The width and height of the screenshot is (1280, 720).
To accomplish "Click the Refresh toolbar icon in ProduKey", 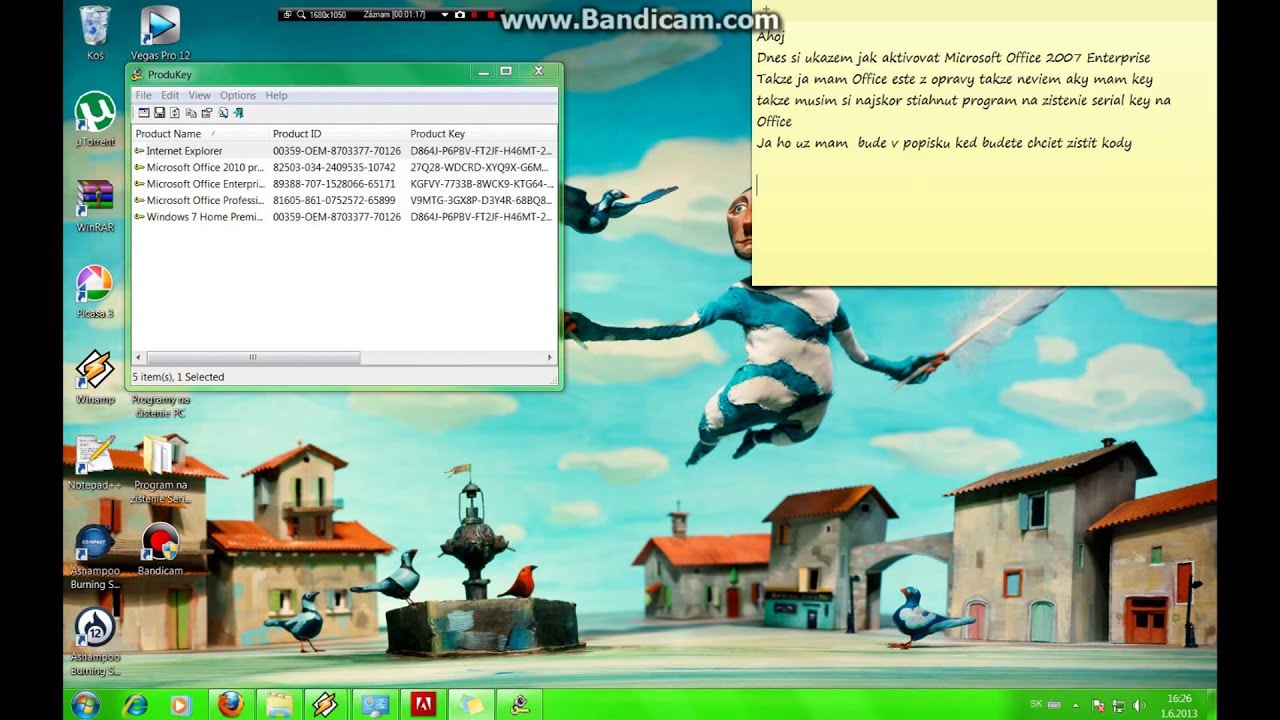I will [175, 113].
